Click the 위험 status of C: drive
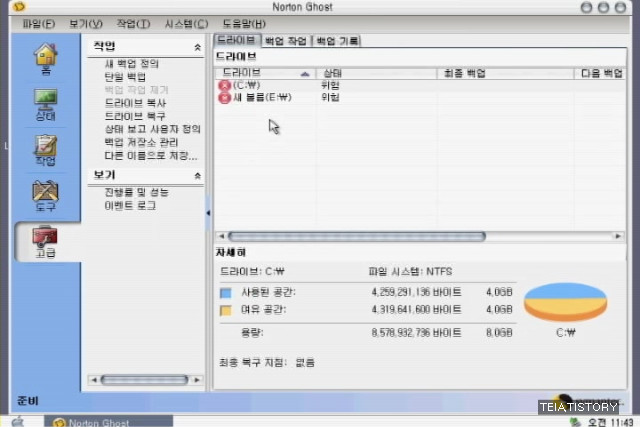The width and height of the screenshot is (640, 427). coord(330,85)
